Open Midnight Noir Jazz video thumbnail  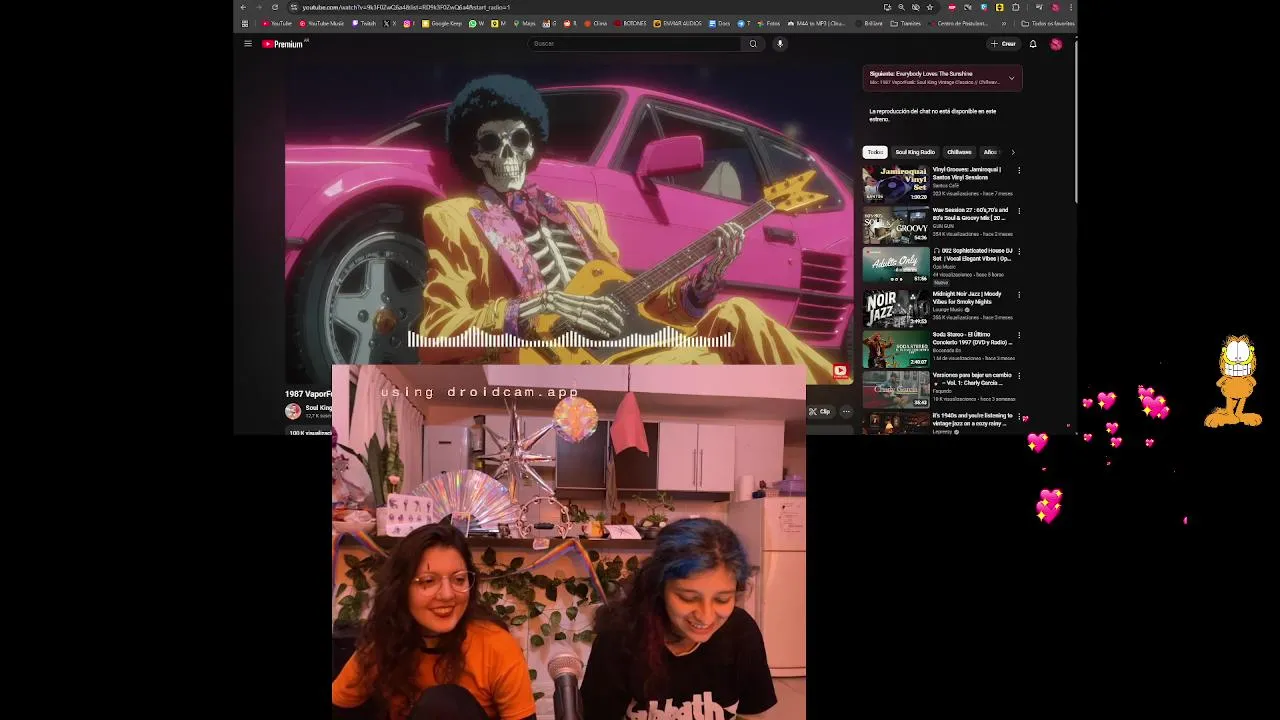[896, 309]
